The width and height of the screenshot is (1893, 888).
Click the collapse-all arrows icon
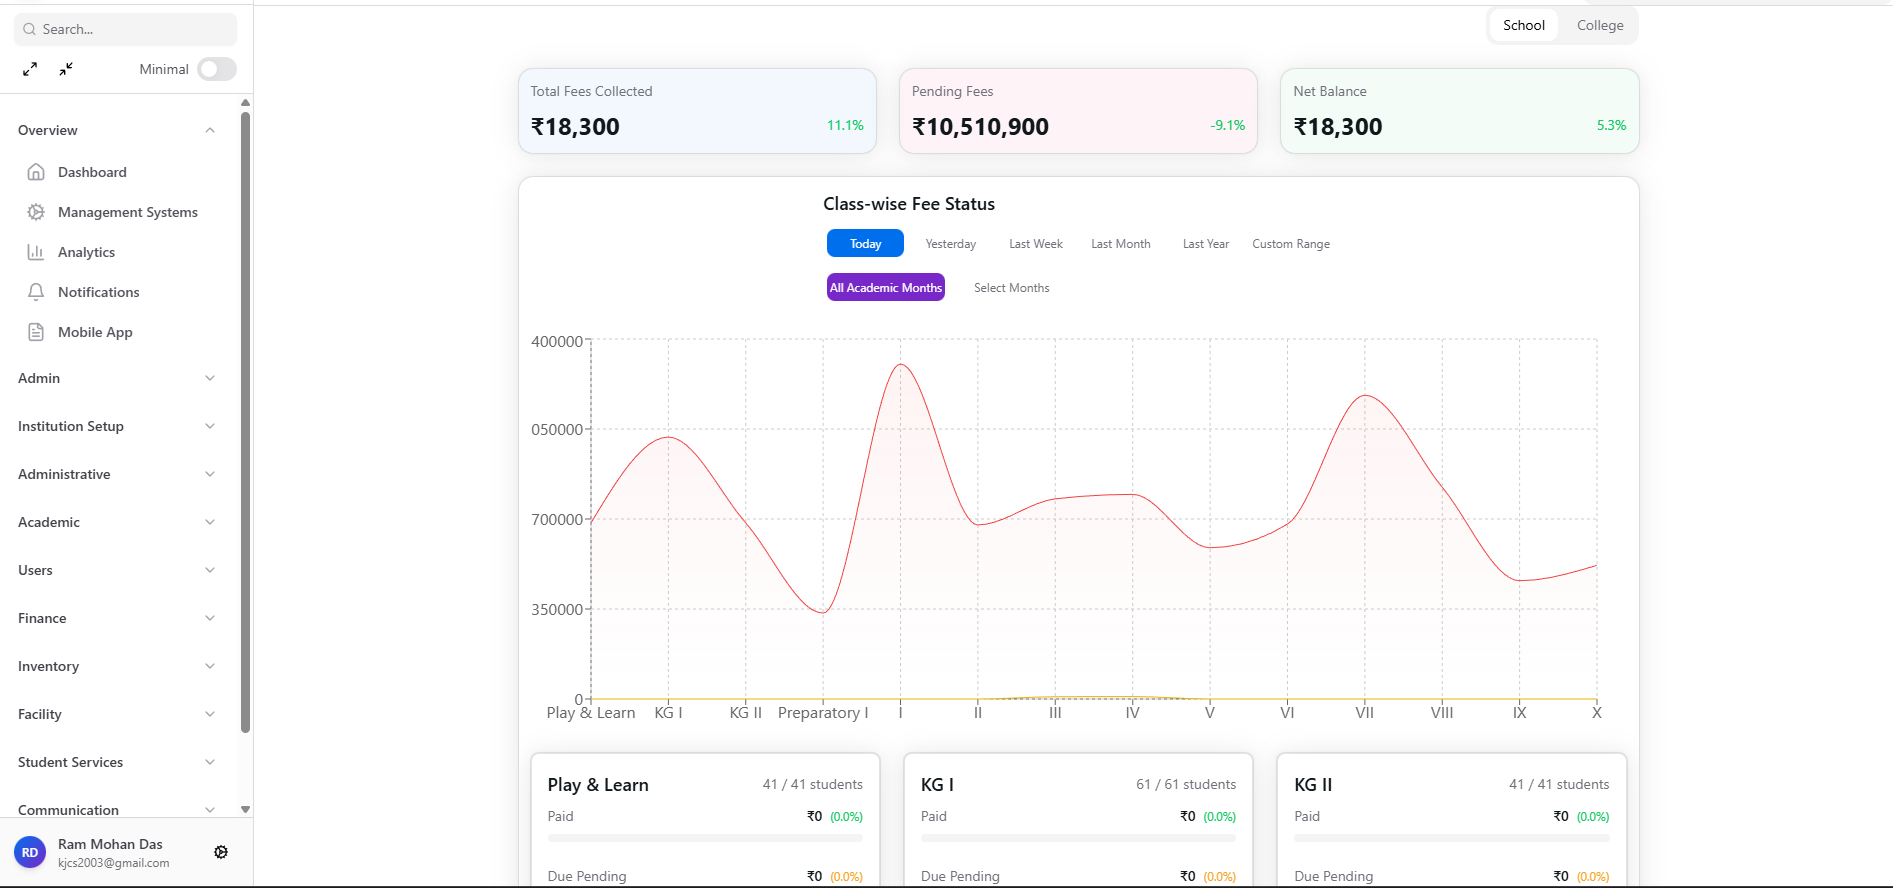66,69
